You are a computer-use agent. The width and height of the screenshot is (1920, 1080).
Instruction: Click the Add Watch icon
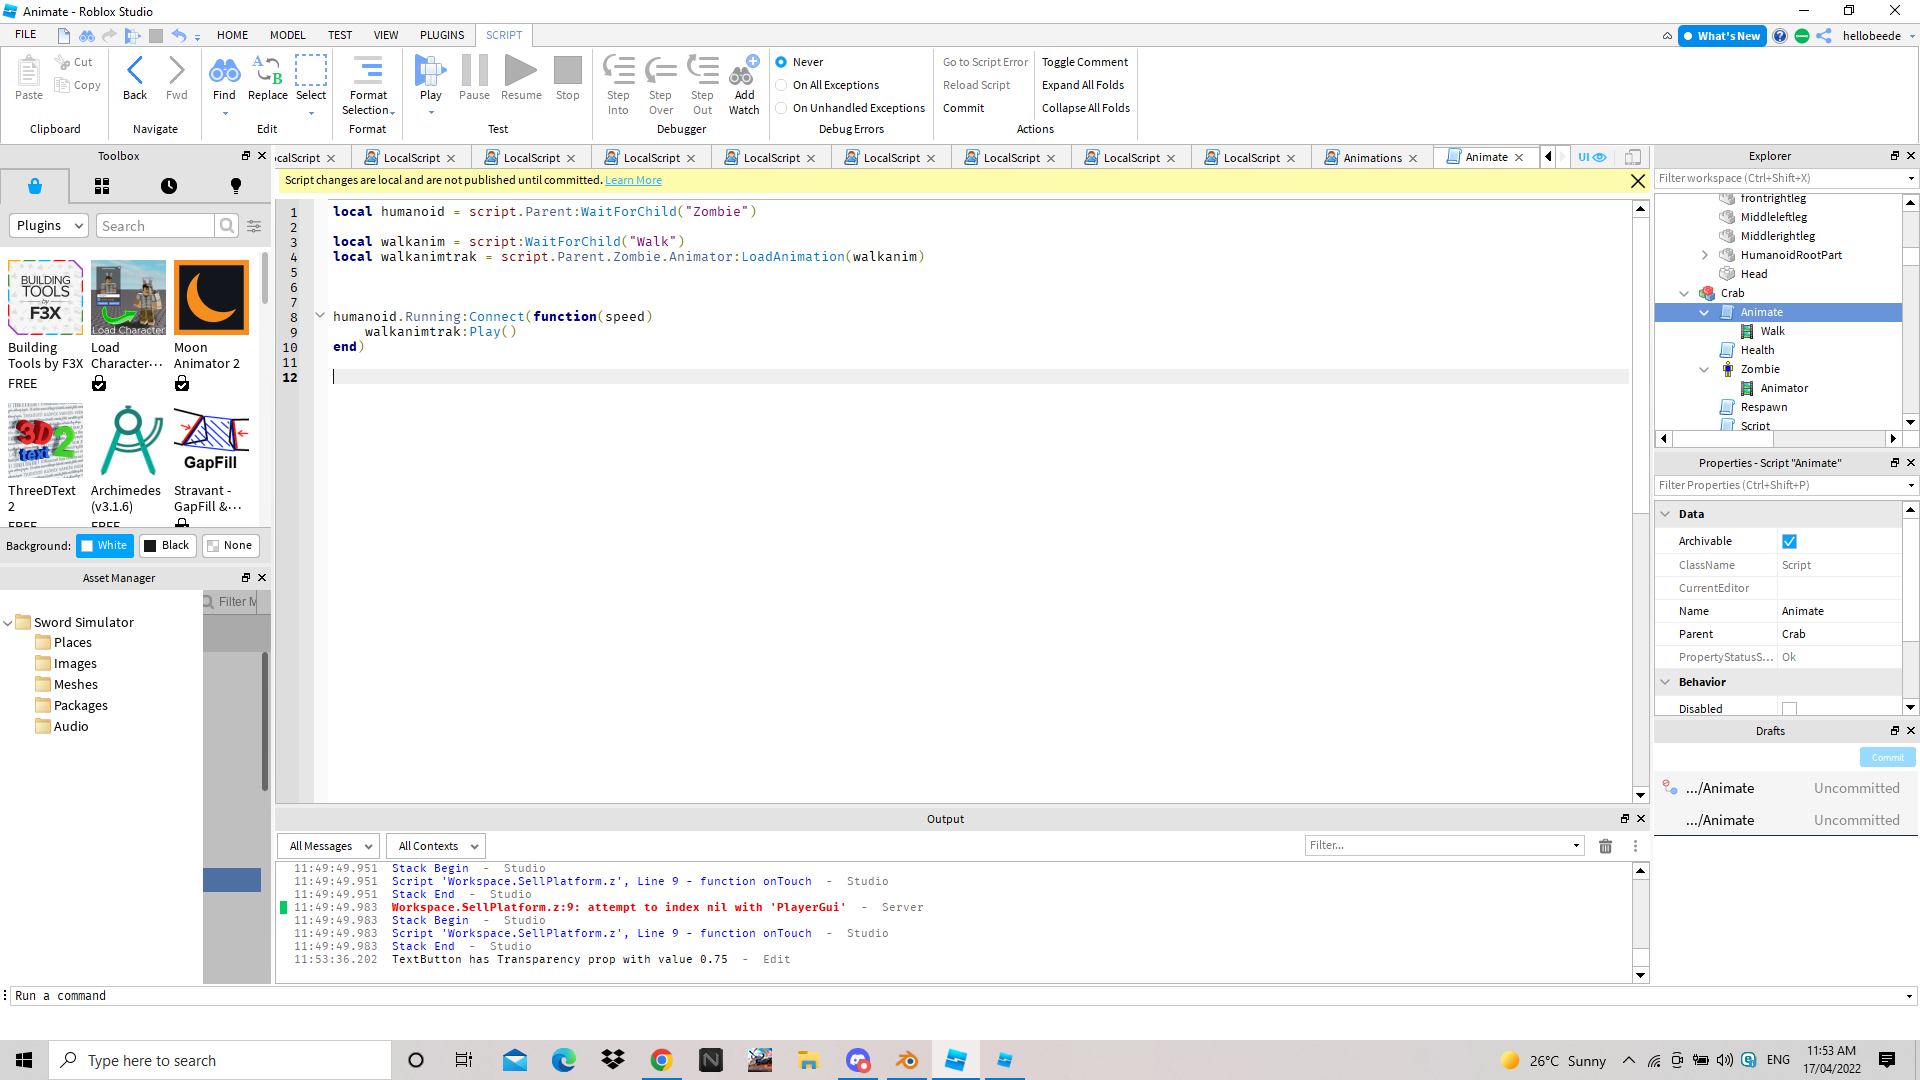pos(744,71)
